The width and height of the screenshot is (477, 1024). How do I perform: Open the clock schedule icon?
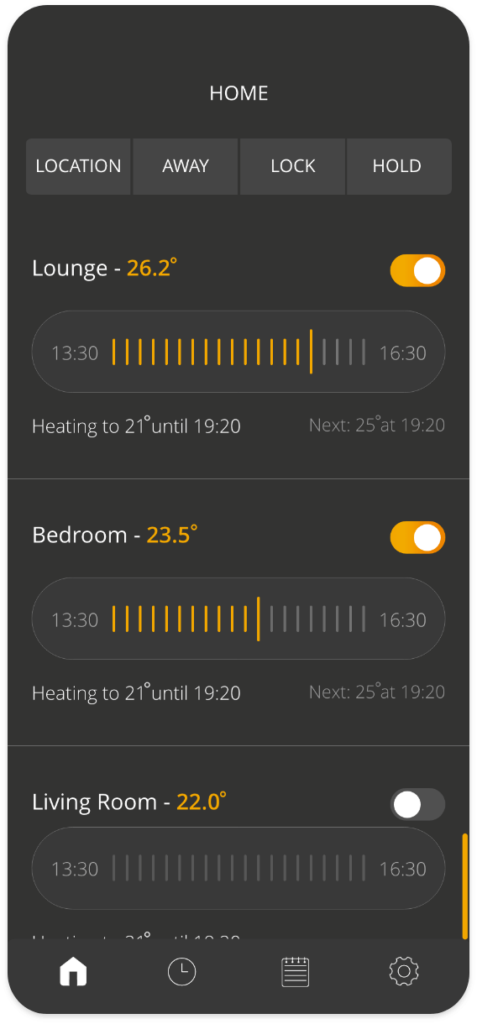pyautogui.click(x=182, y=972)
